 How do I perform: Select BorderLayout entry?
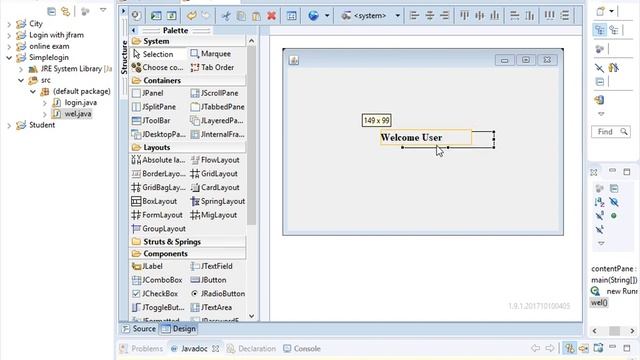(x=158, y=174)
